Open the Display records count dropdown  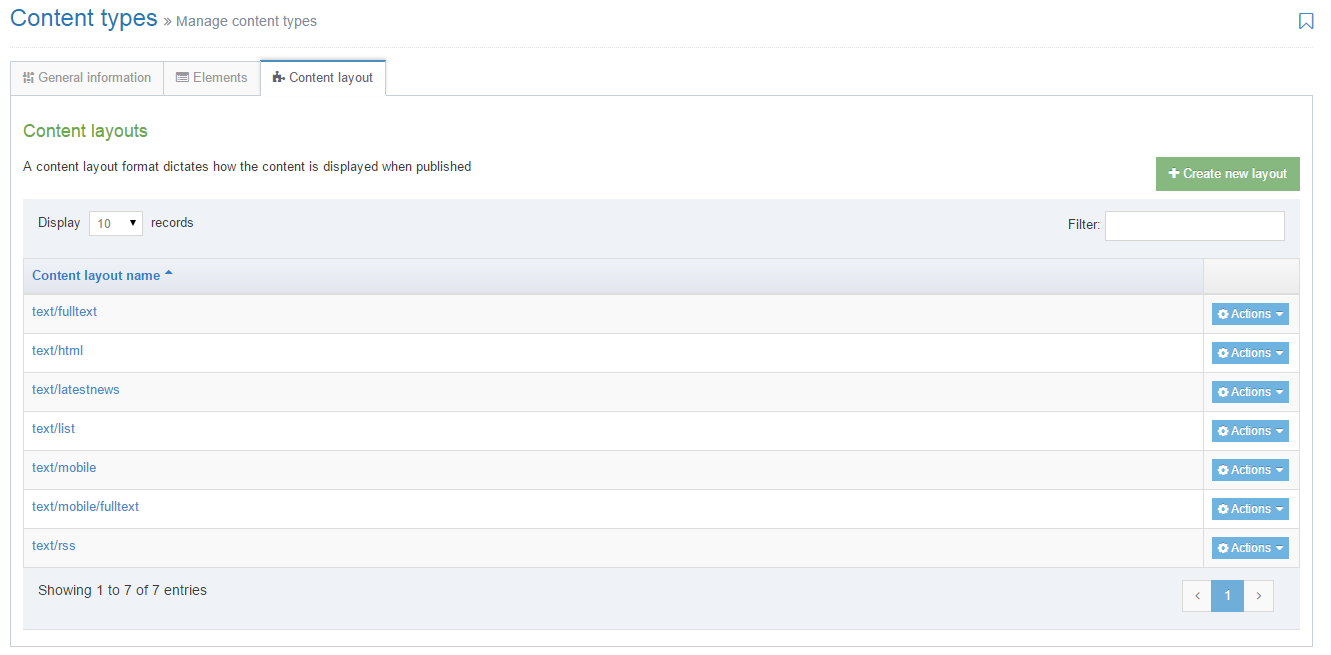(x=116, y=223)
